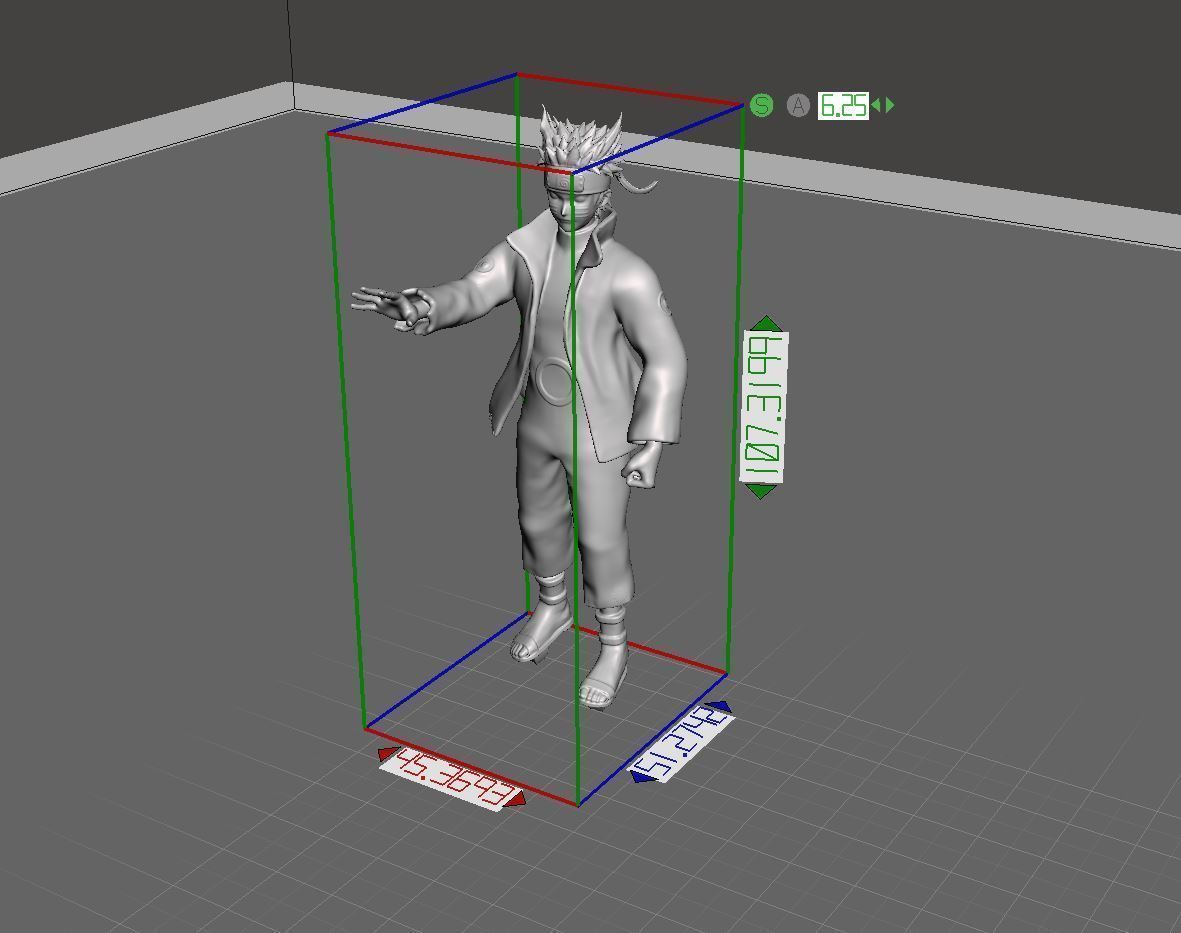Image resolution: width=1181 pixels, height=933 pixels.
Task: Click the blue depth value 51.2742
Action: click(682, 745)
